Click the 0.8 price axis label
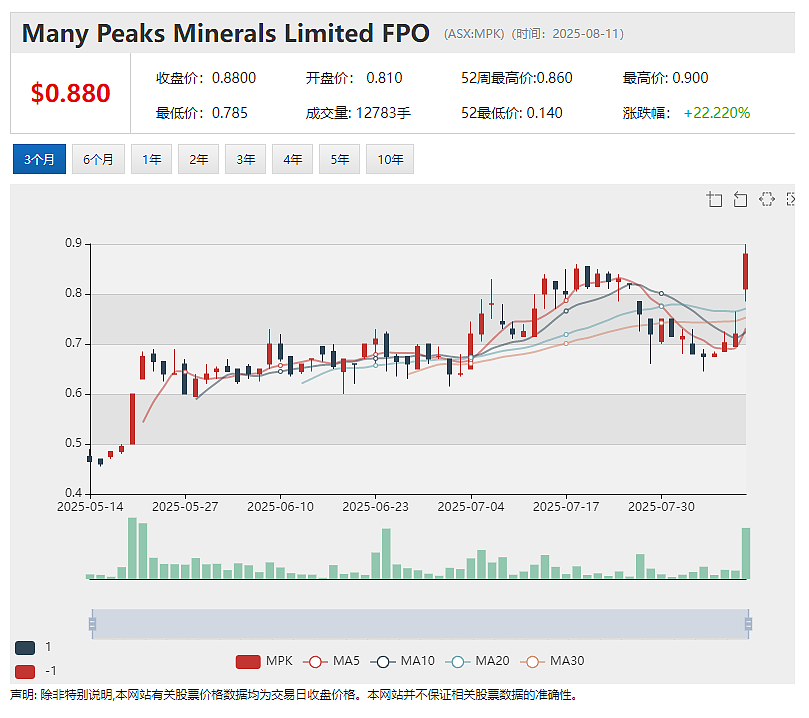 point(73,293)
